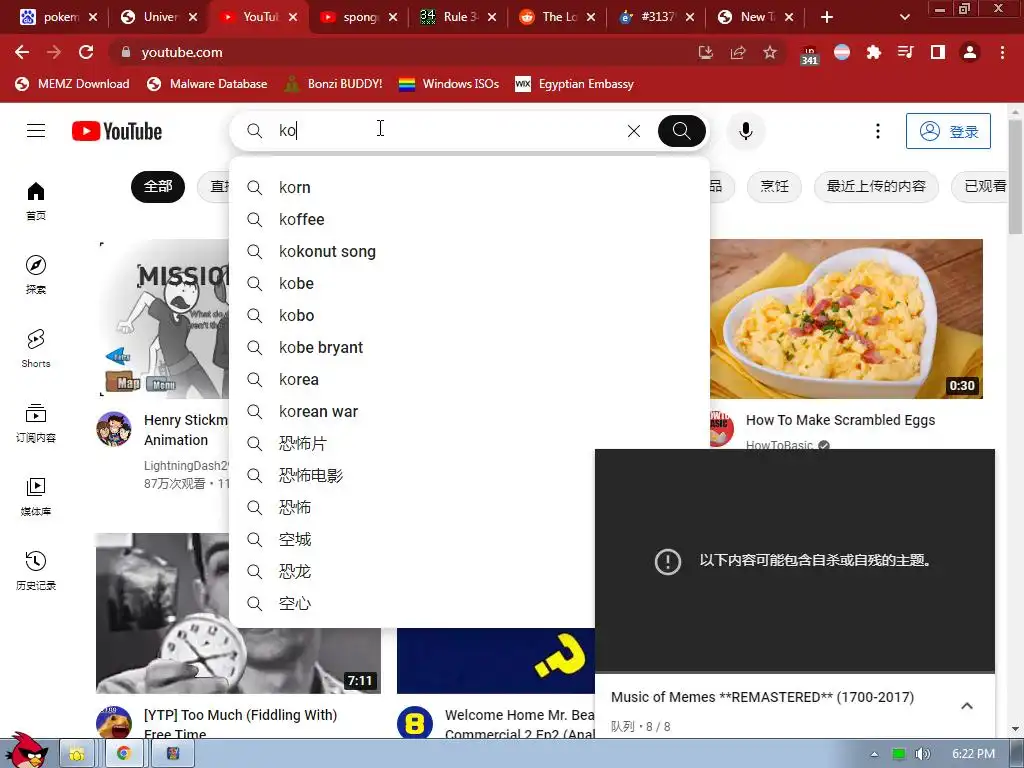Viewport: 1024px width, 768px height.
Task: Open 'Music of Memes **REMASTERED**' miniplayer title
Action: 762,697
